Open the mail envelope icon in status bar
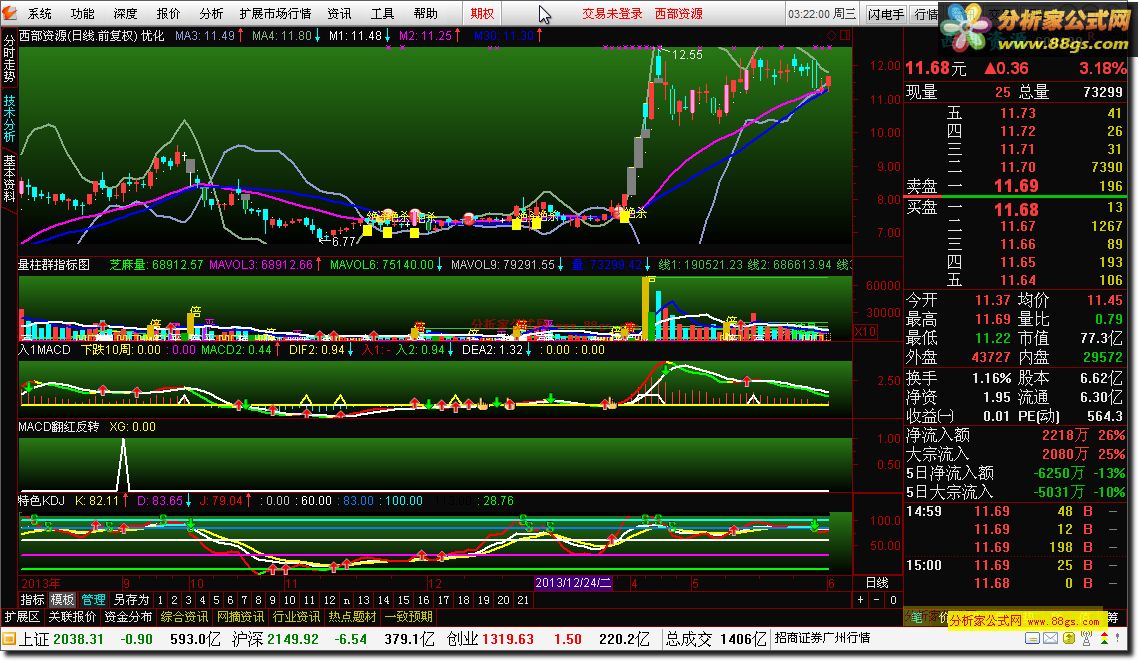This screenshot has width=1140, height=662. pos(1051,639)
